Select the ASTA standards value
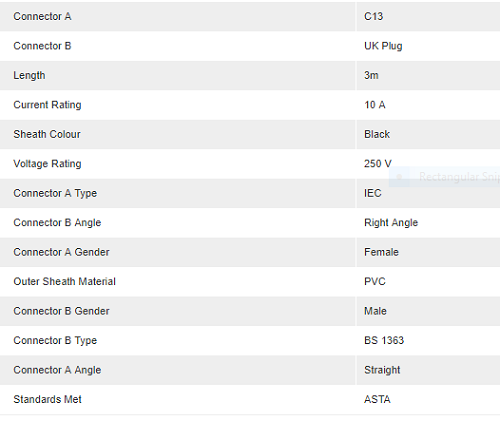This screenshot has width=500, height=421. point(377,399)
